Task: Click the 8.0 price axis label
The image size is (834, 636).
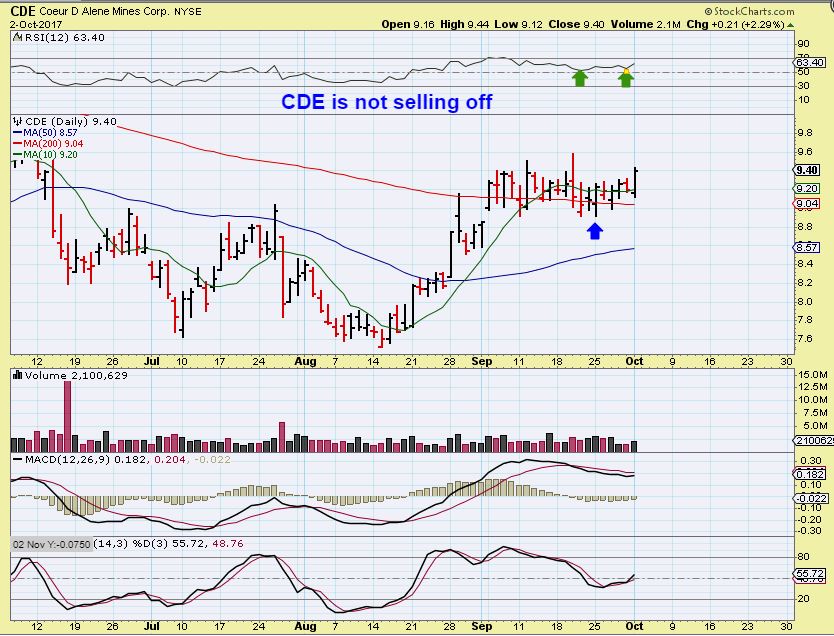Action: tap(805, 302)
